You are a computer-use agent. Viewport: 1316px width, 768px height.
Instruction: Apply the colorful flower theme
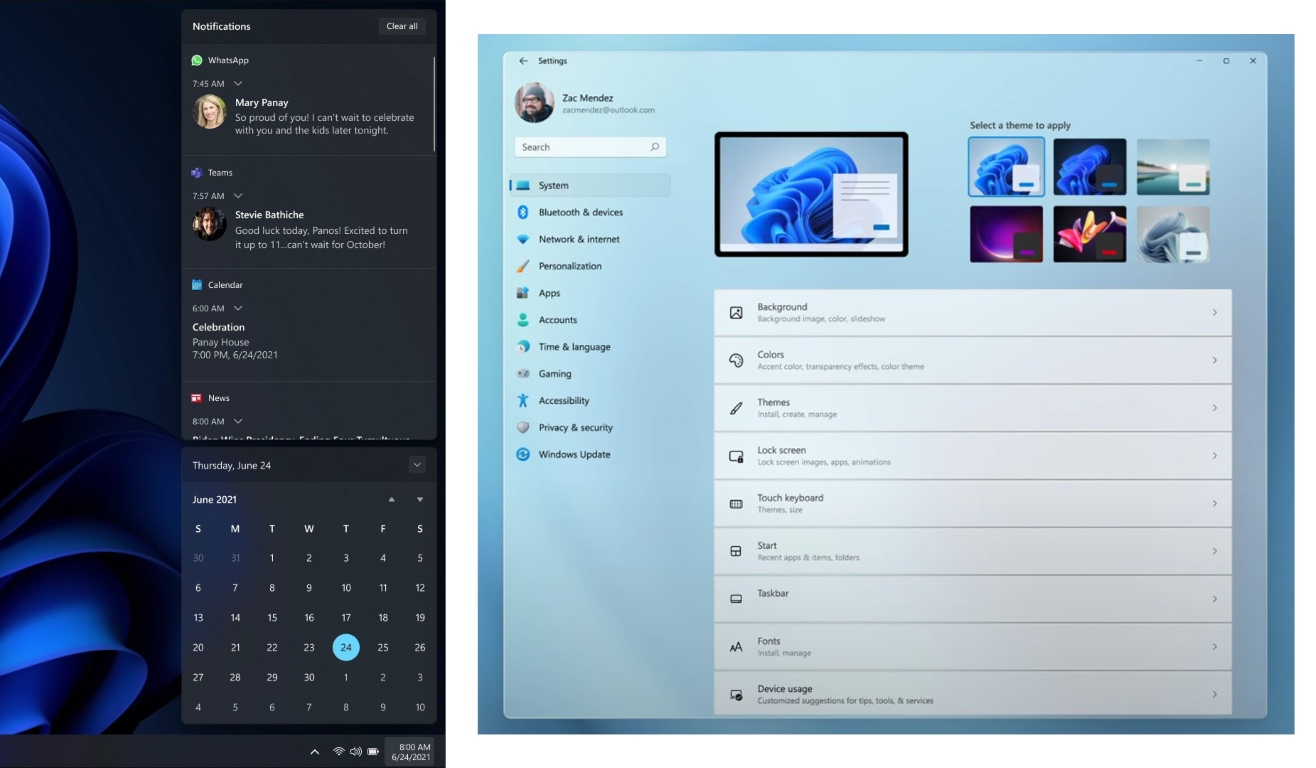[1090, 234]
